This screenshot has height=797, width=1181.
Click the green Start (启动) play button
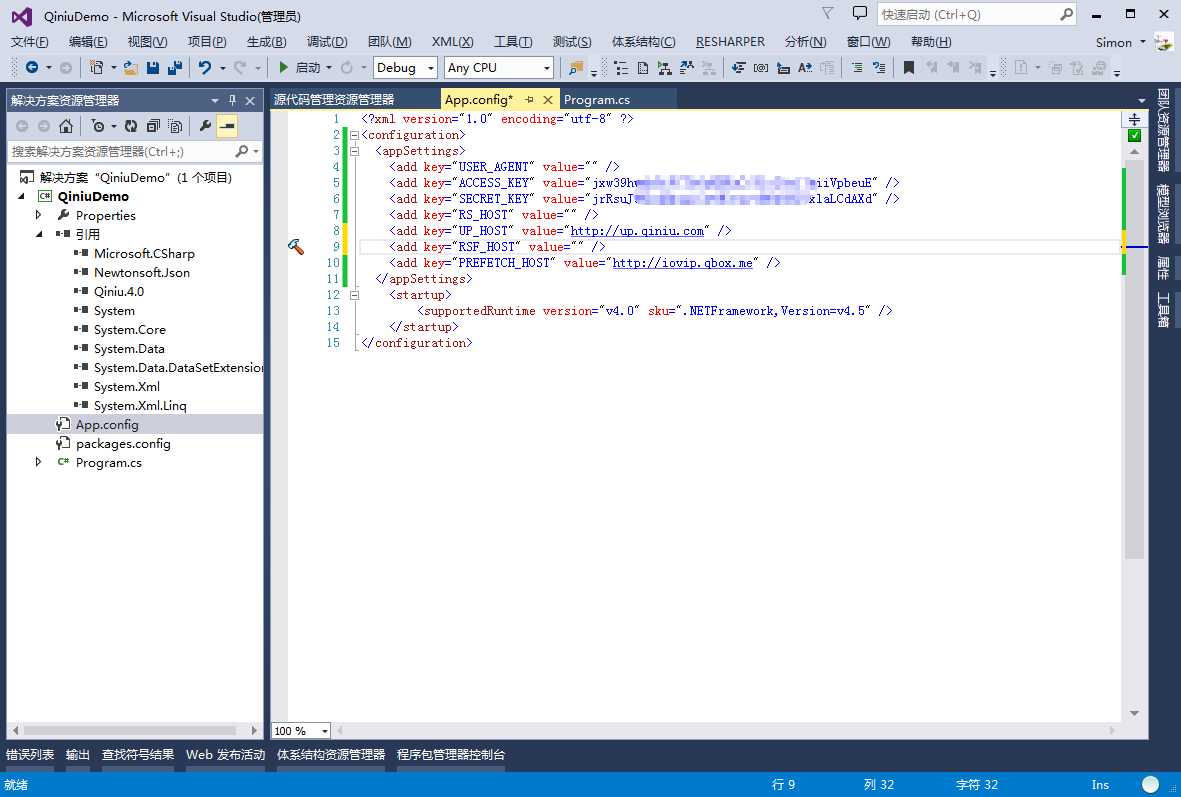point(283,68)
